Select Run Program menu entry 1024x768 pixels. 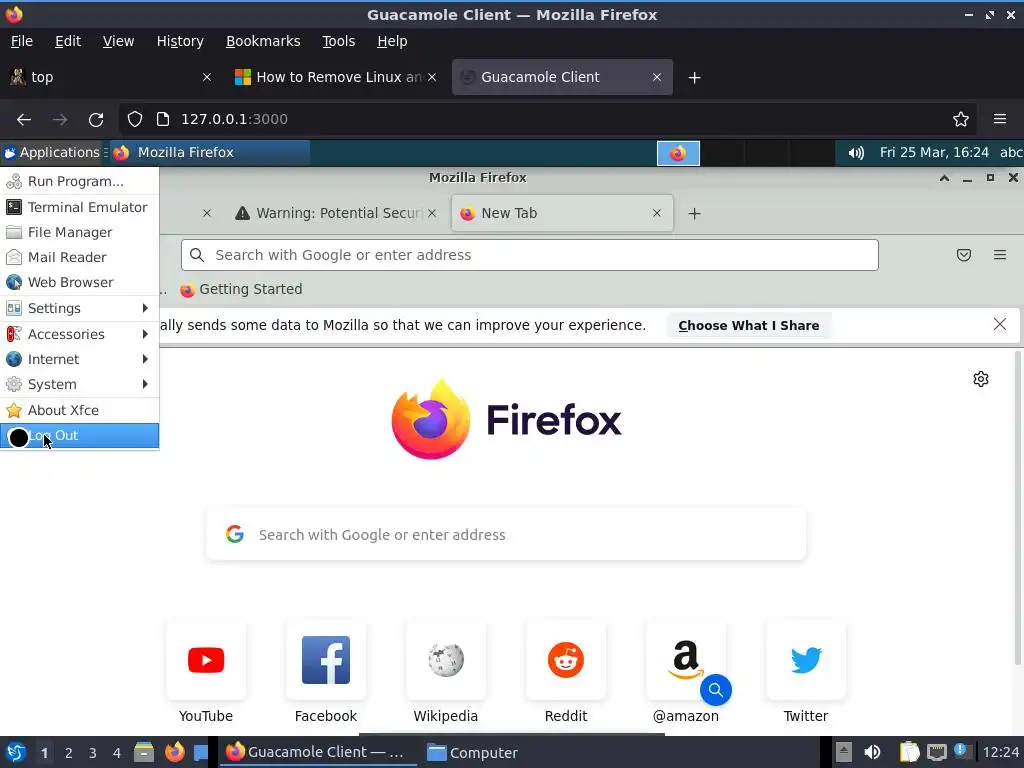(x=79, y=182)
